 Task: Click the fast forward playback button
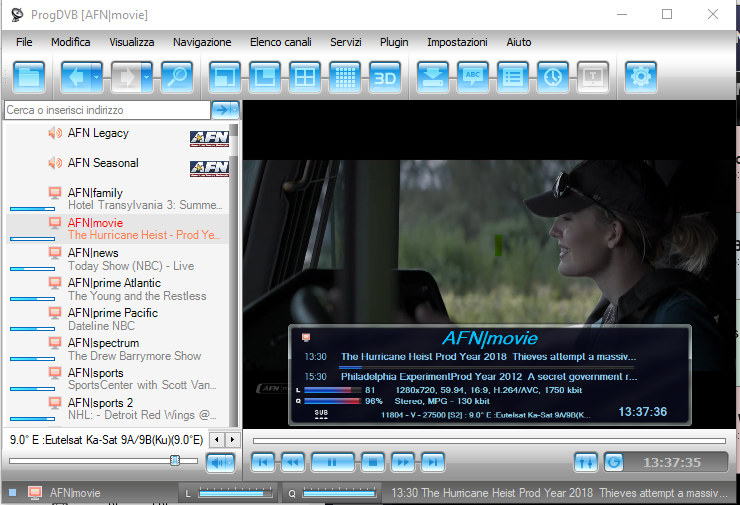pyautogui.click(x=403, y=462)
